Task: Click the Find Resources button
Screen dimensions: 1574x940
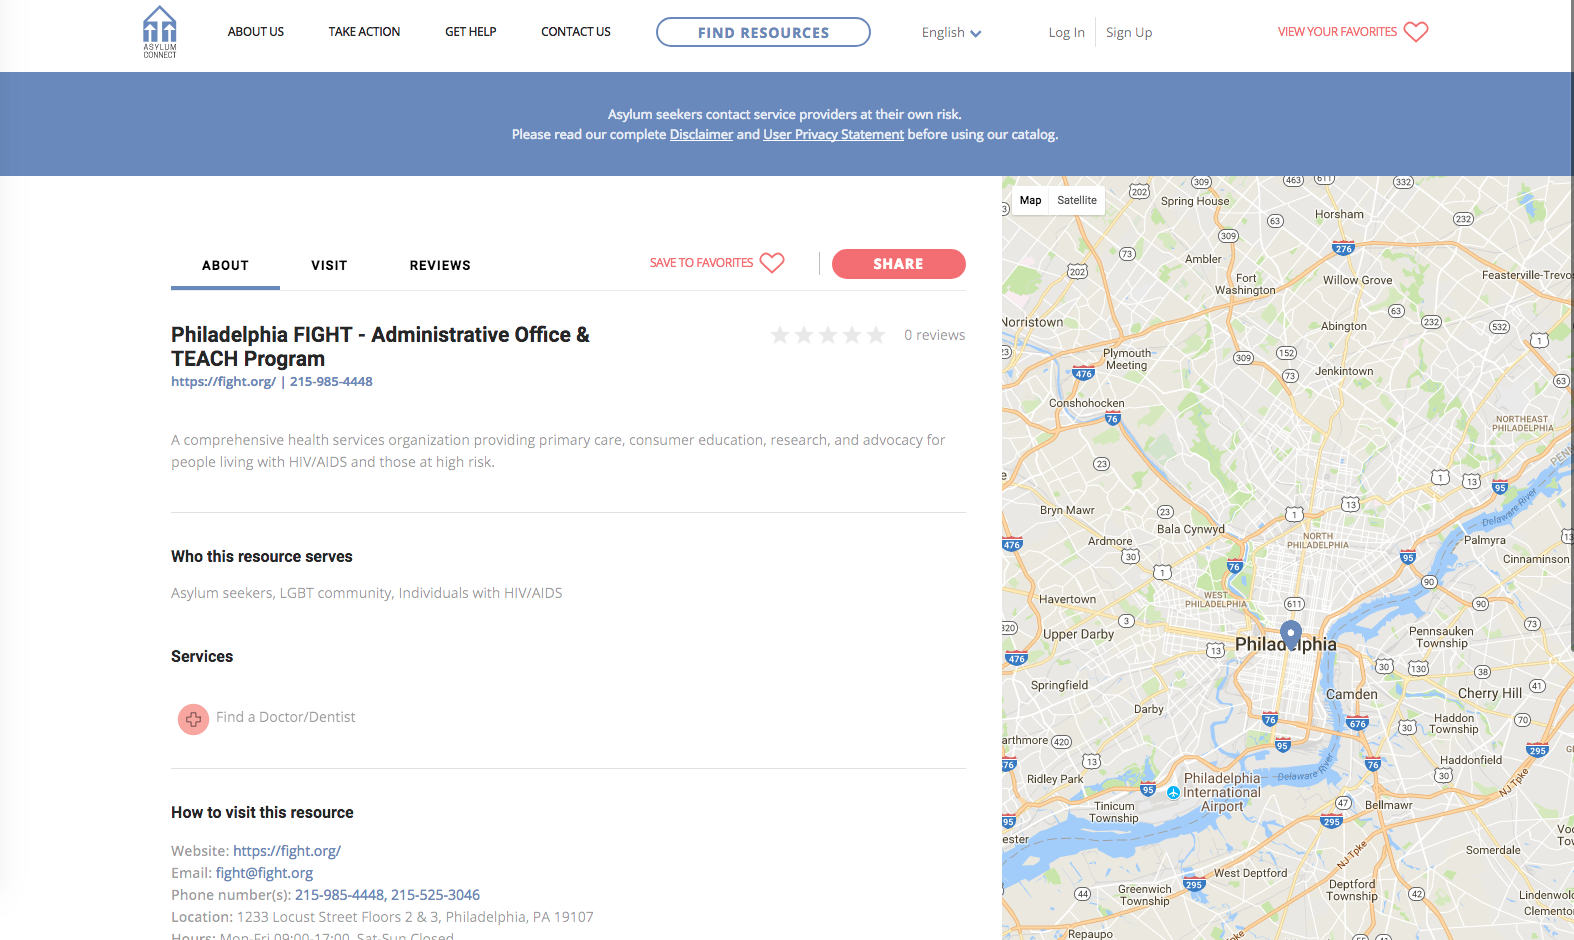Action: pyautogui.click(x=763, y=32)
